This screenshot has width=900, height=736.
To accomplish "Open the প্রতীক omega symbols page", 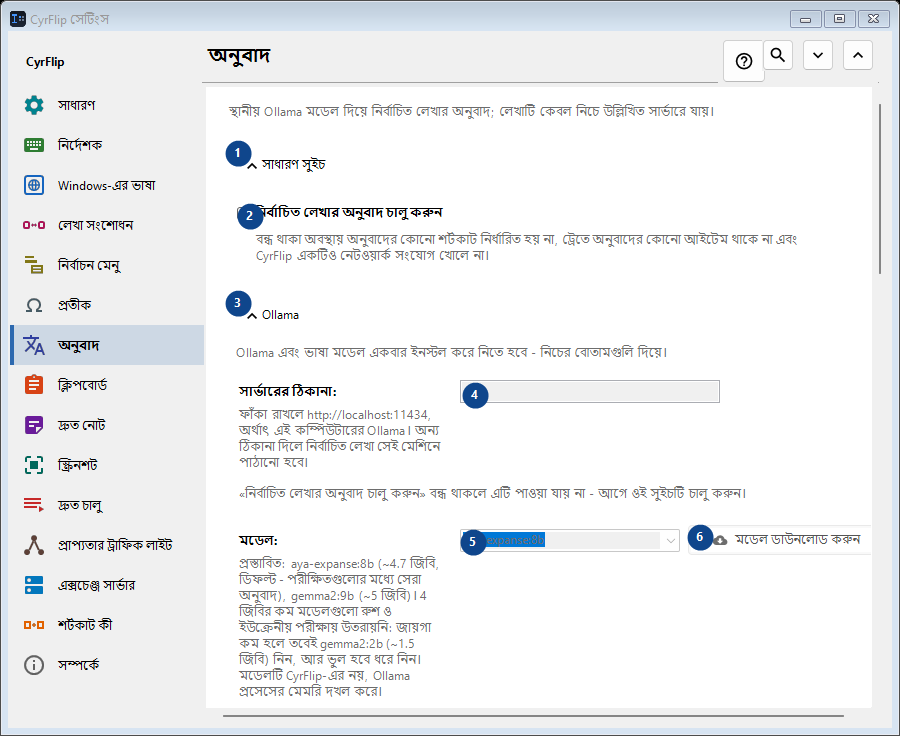I will point(107,305).
